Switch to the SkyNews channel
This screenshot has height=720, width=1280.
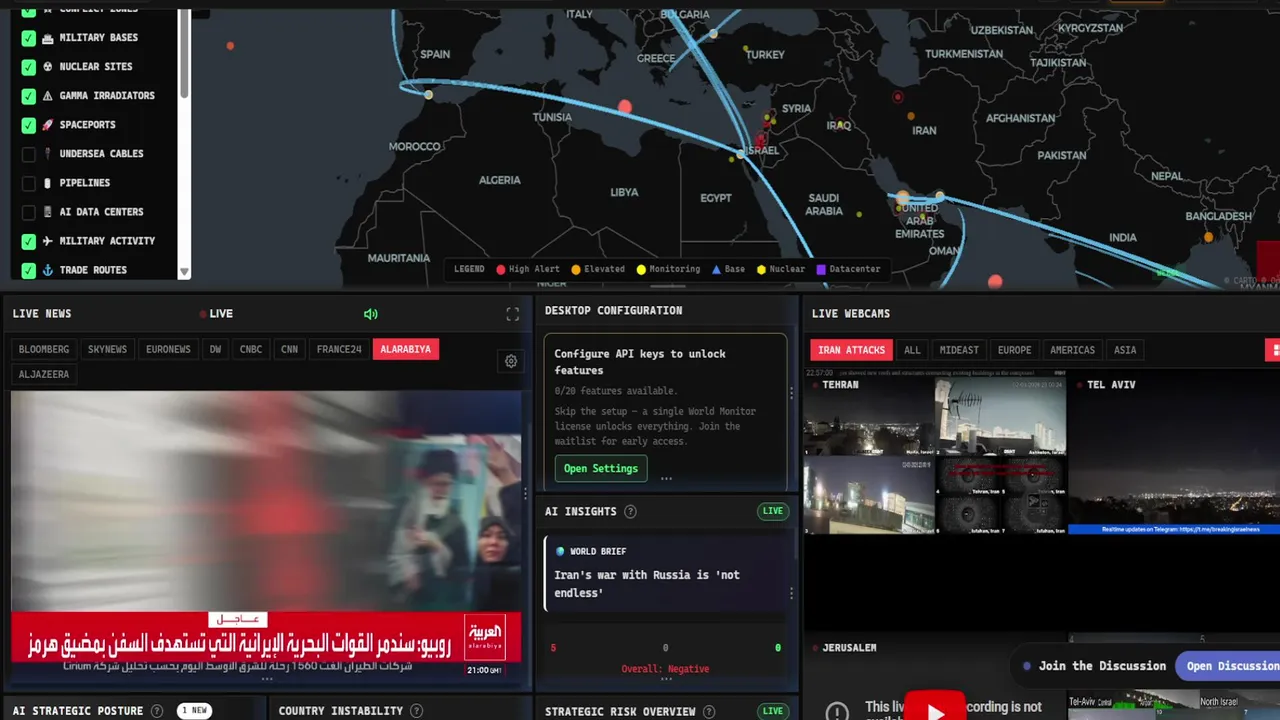(x=107, y=350)
